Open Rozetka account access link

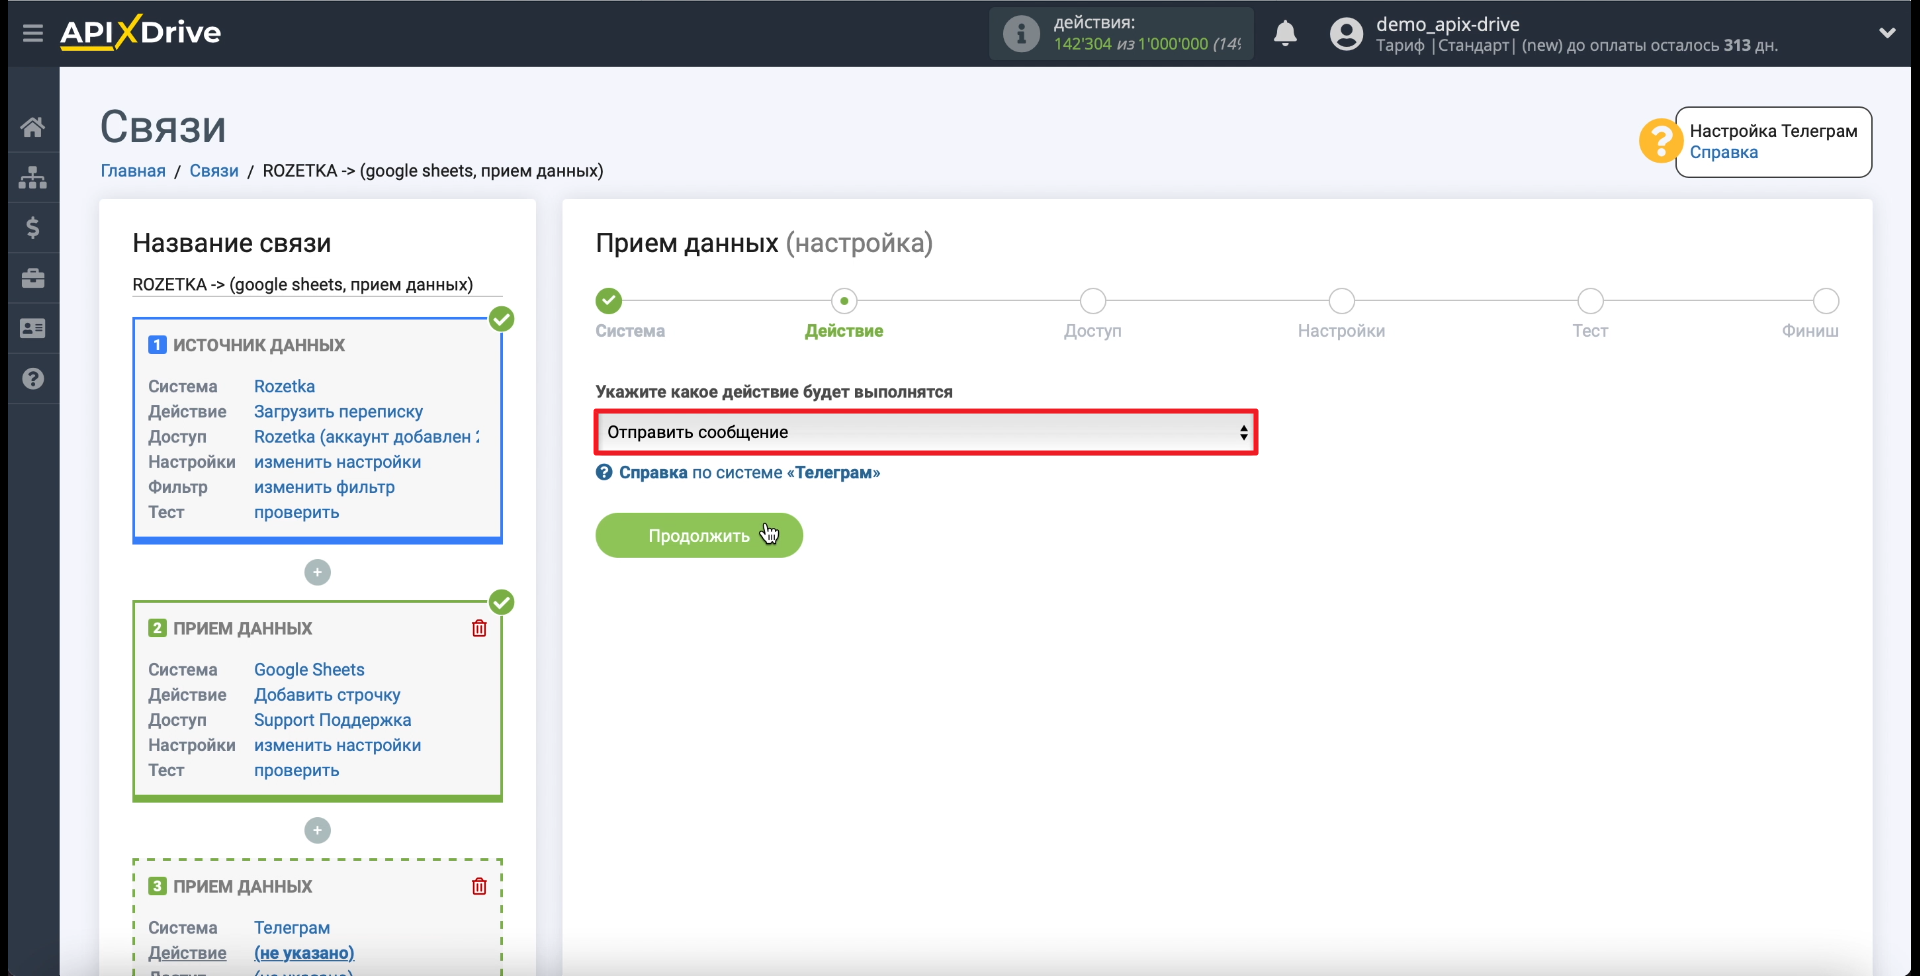point(366,437)
